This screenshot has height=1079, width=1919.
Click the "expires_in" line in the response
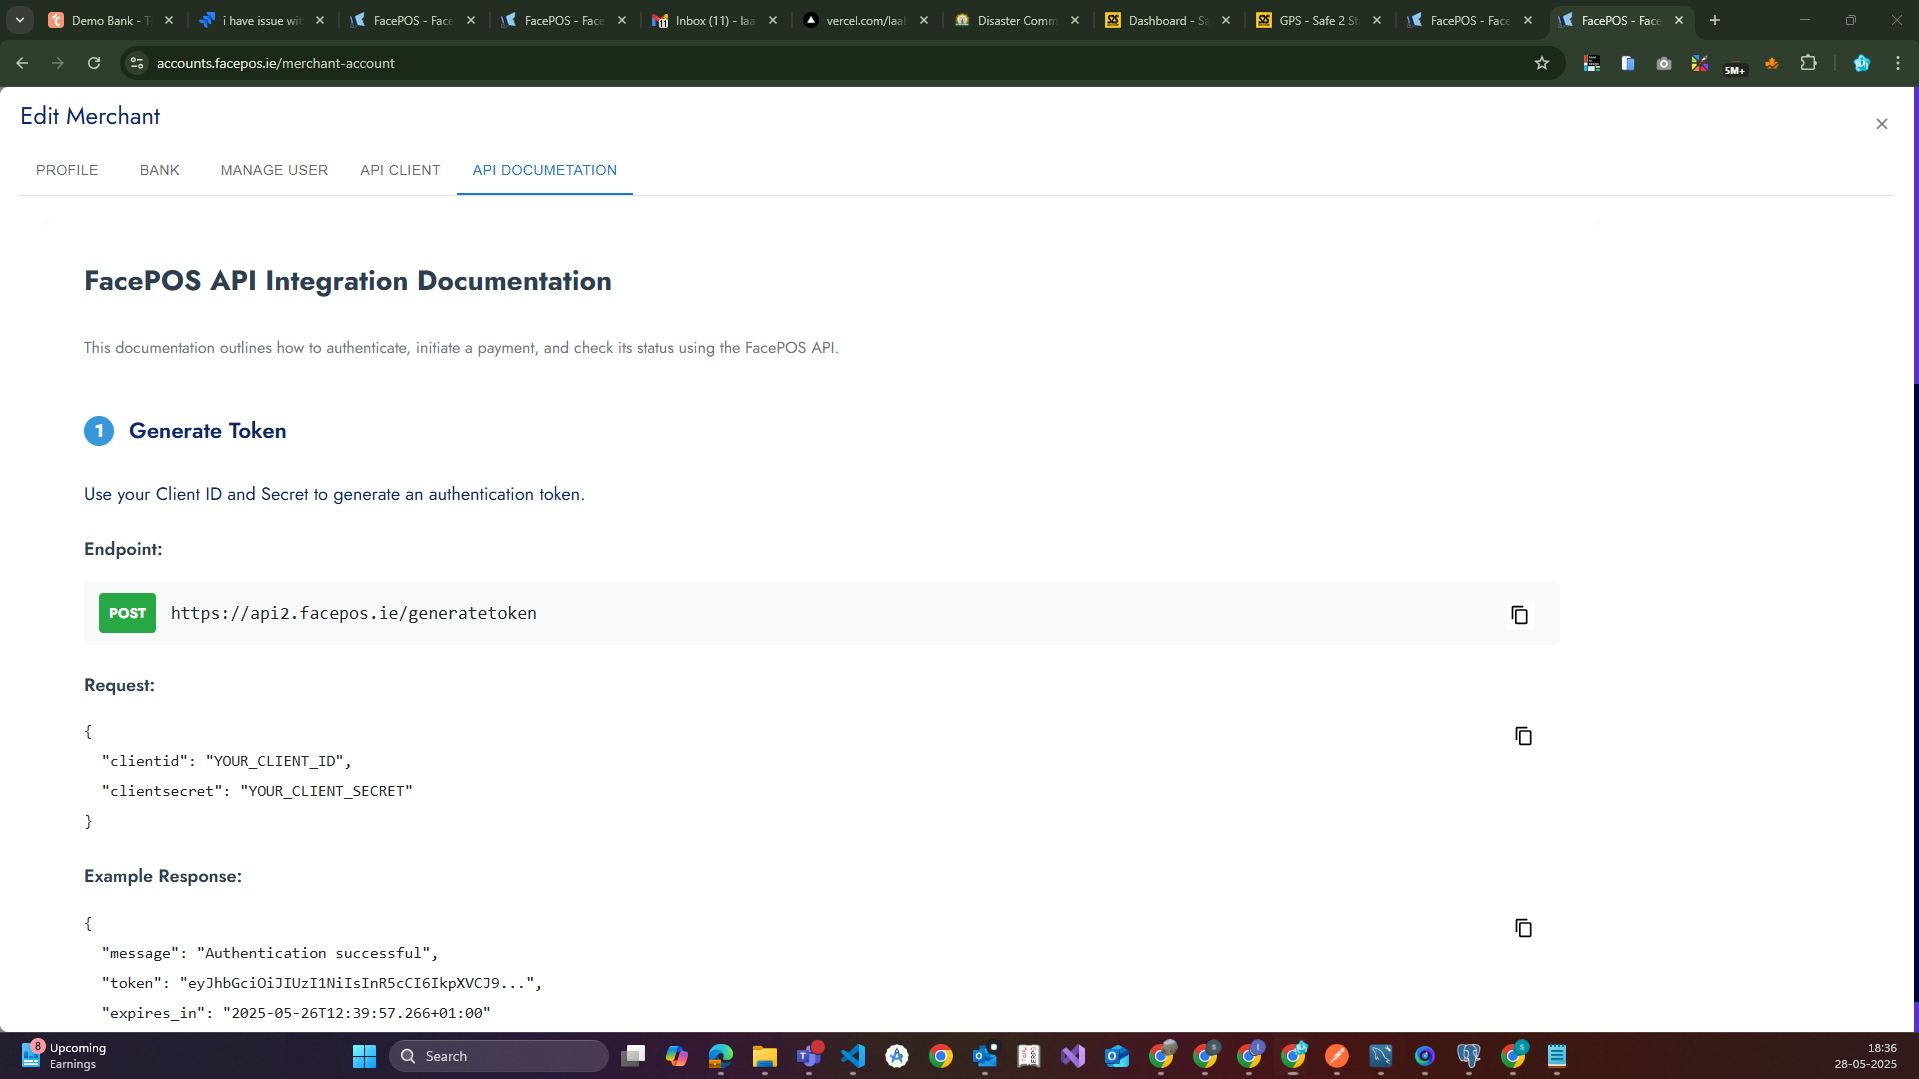[296, 1013]
